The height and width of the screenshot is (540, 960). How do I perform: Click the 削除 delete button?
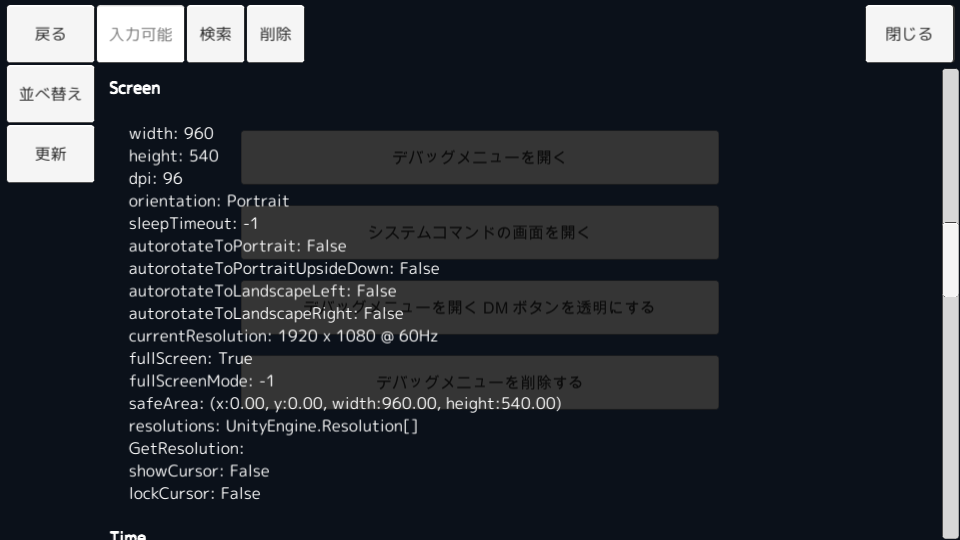point(276,34)
